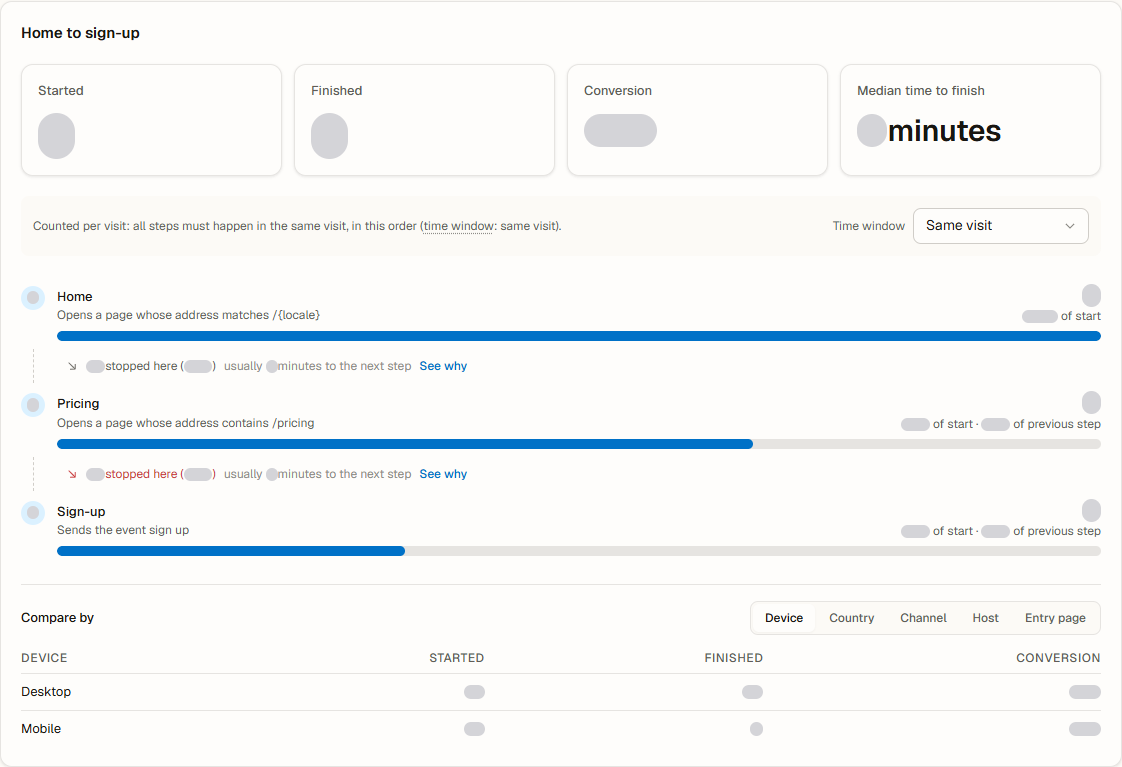
Task: Click the Pricing step progress bar
Action: pos(579,444)
